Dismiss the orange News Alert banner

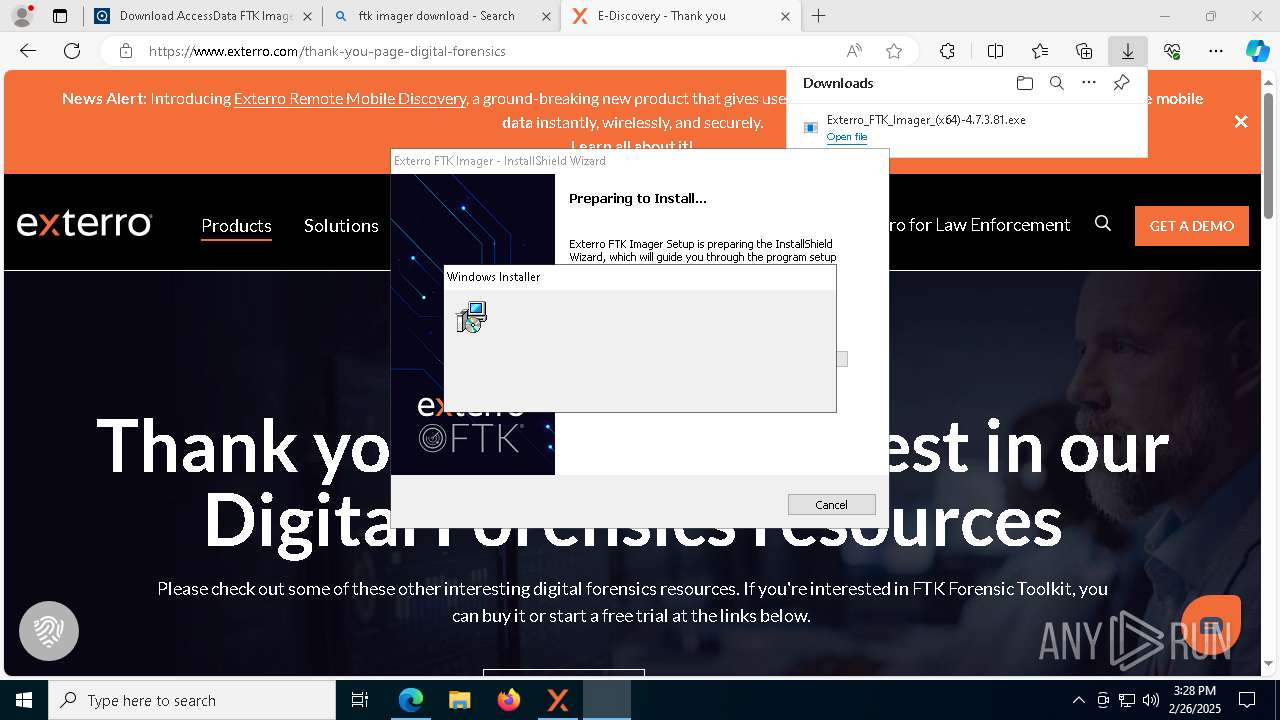pos(1241,121)
